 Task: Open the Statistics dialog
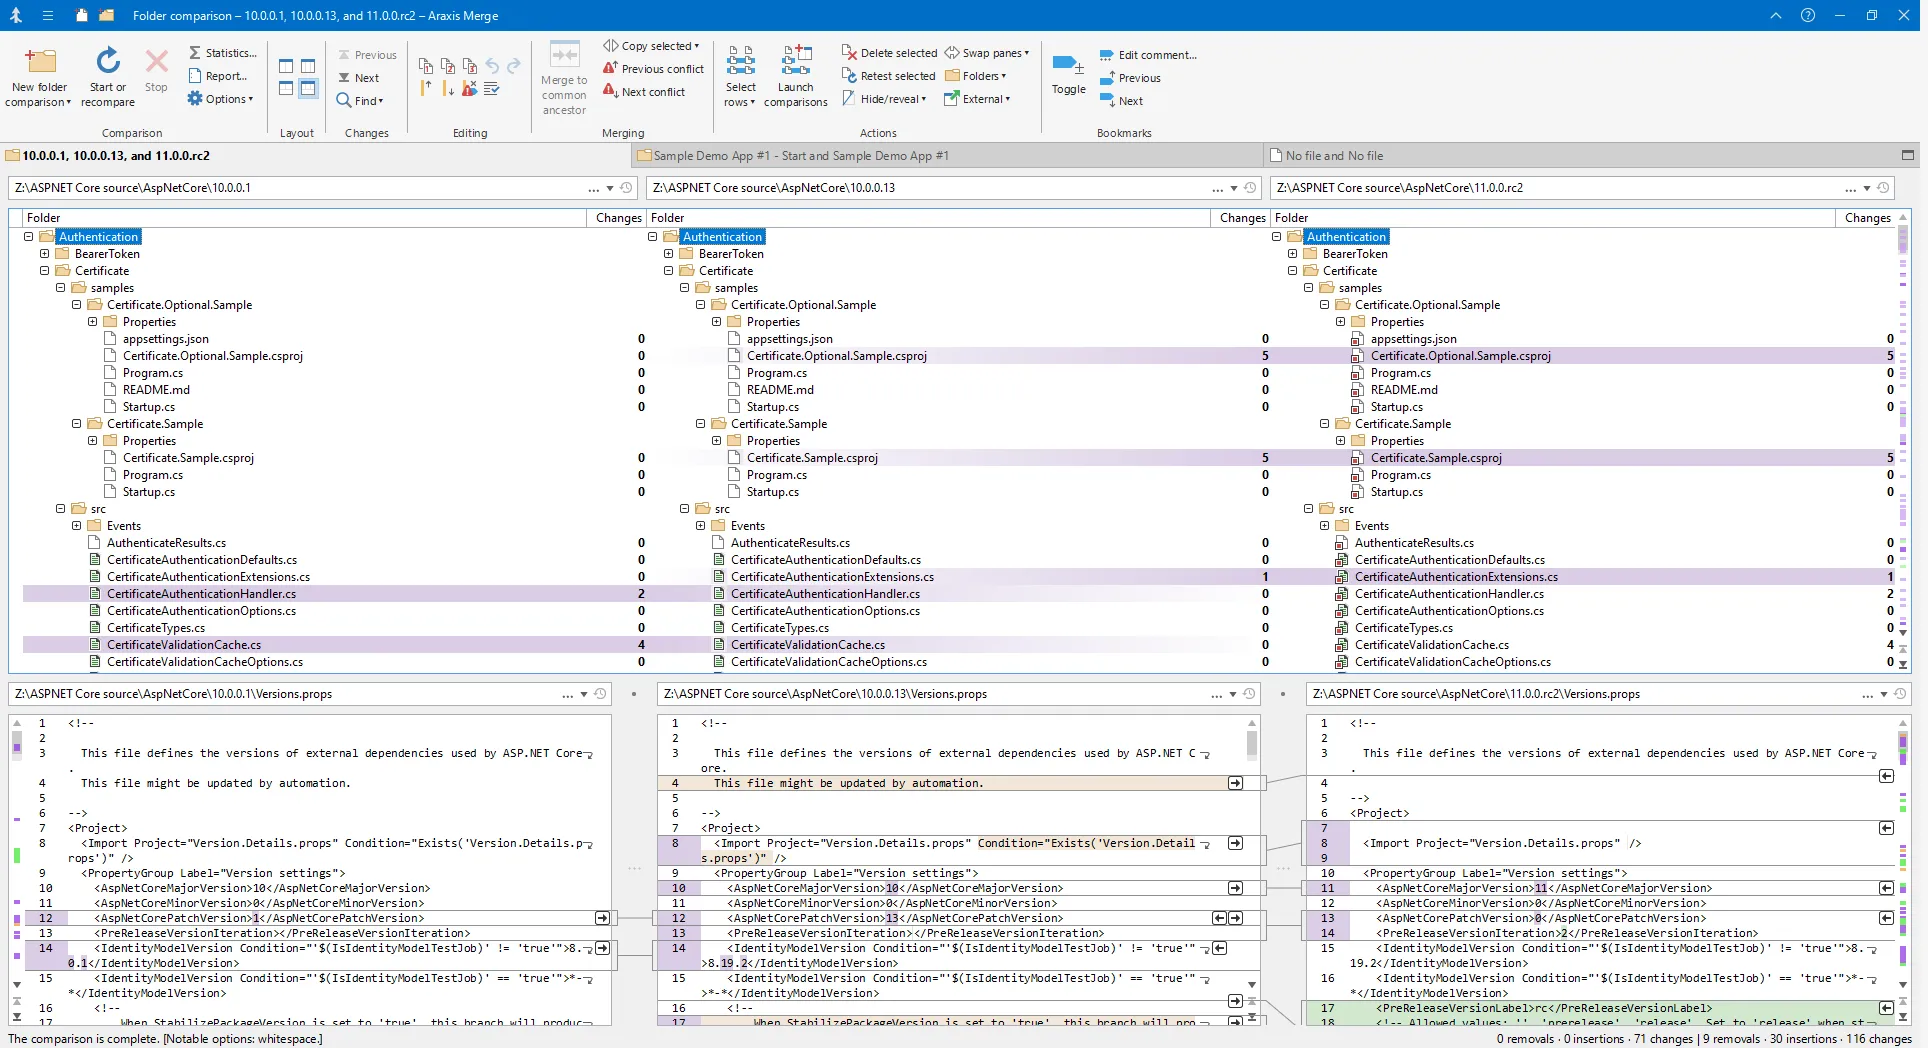(x=223, y=53)
